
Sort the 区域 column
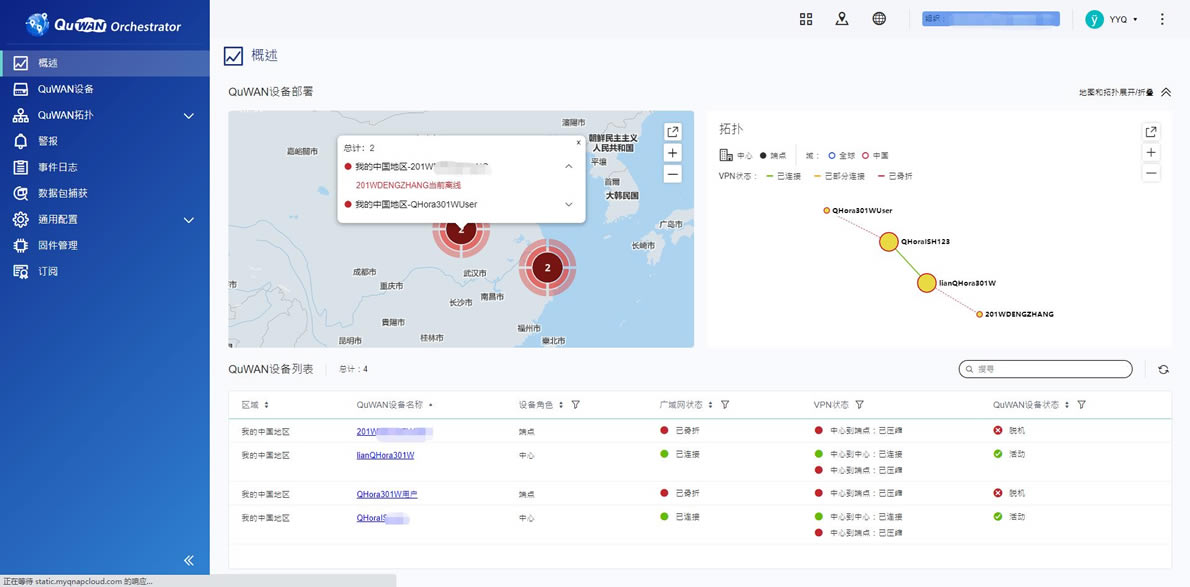click(266, 405)
